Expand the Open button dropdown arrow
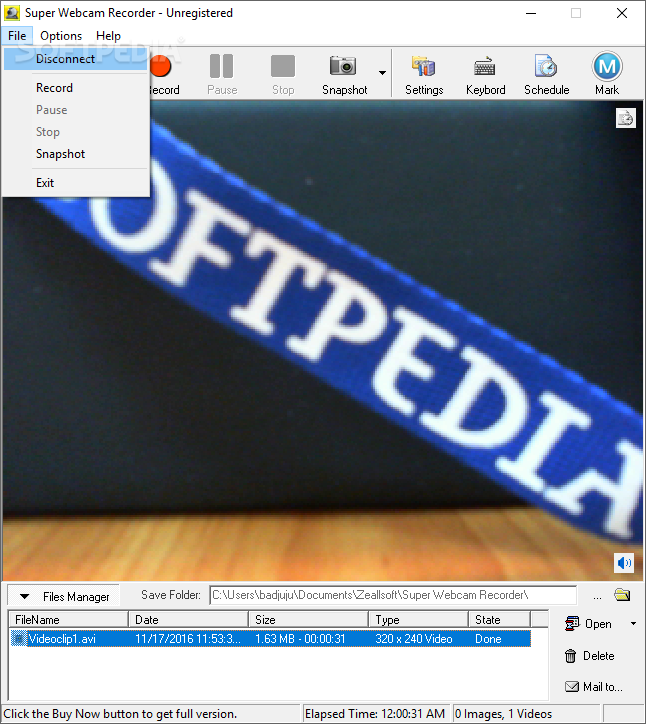646x724 pixels. (x=633, y=624)
